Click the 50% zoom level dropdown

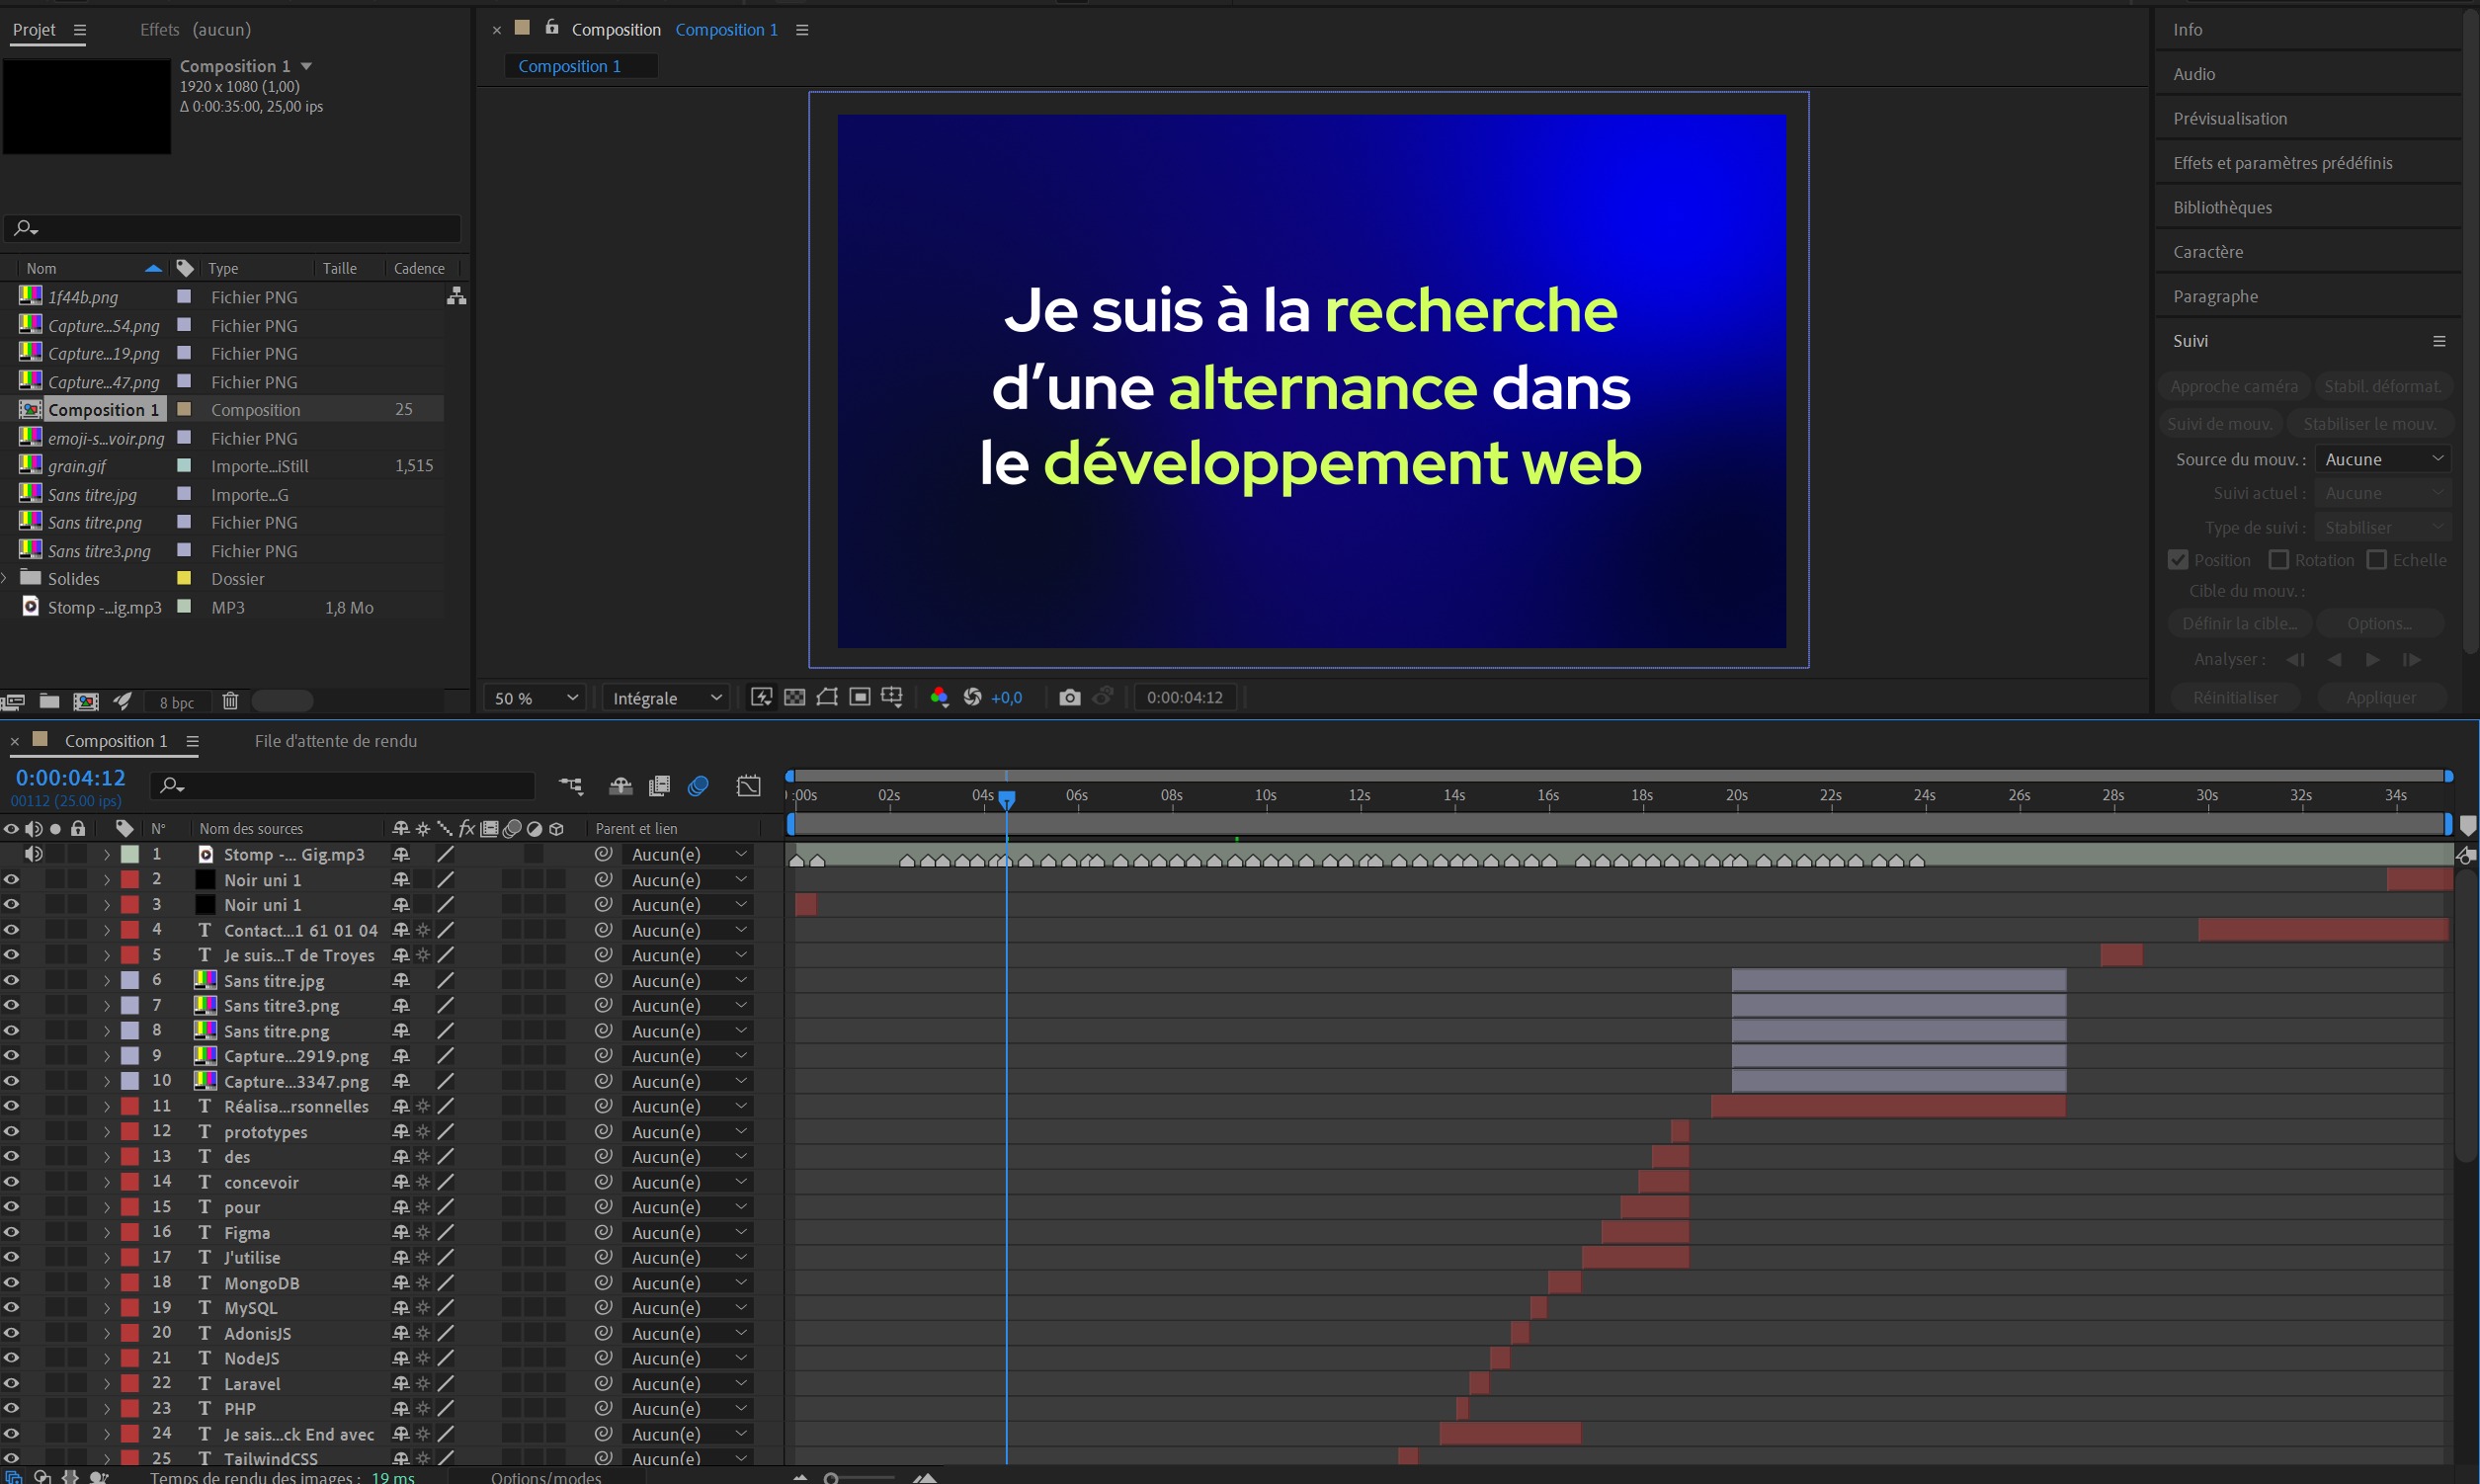point(540,697)
